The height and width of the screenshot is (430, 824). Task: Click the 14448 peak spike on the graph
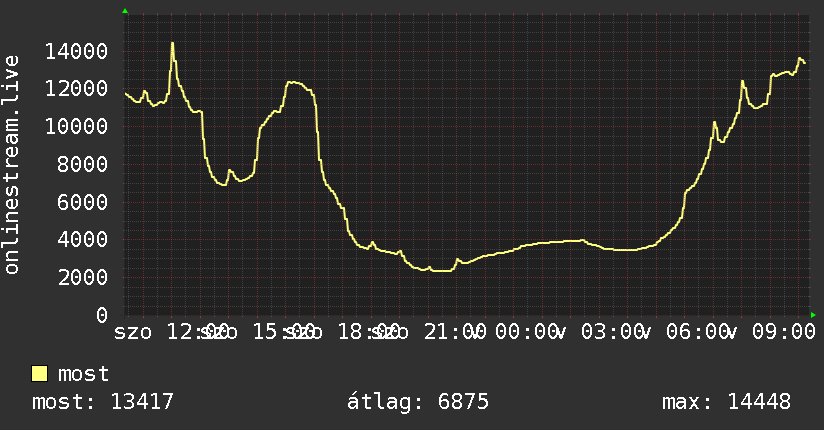(172, 45)
